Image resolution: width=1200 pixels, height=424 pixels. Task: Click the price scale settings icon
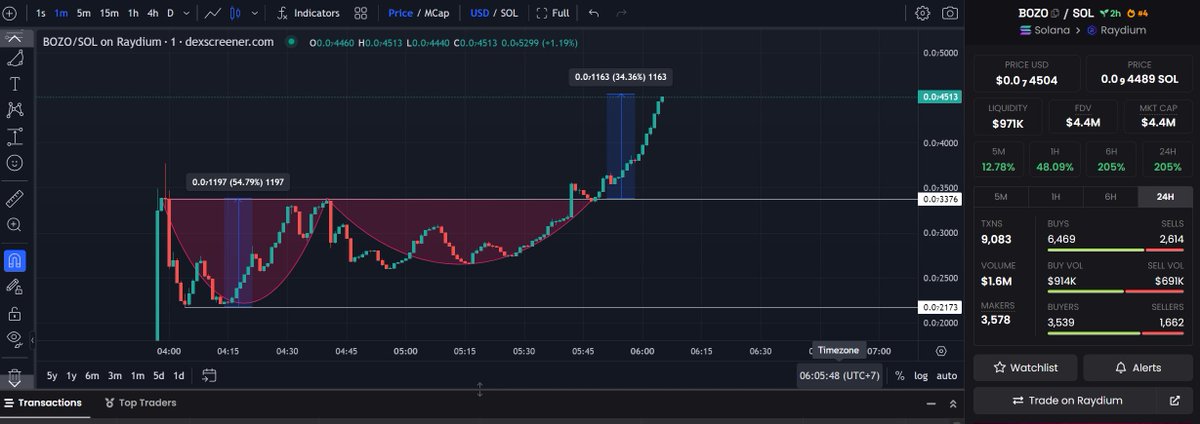click(x=941, y=351)
